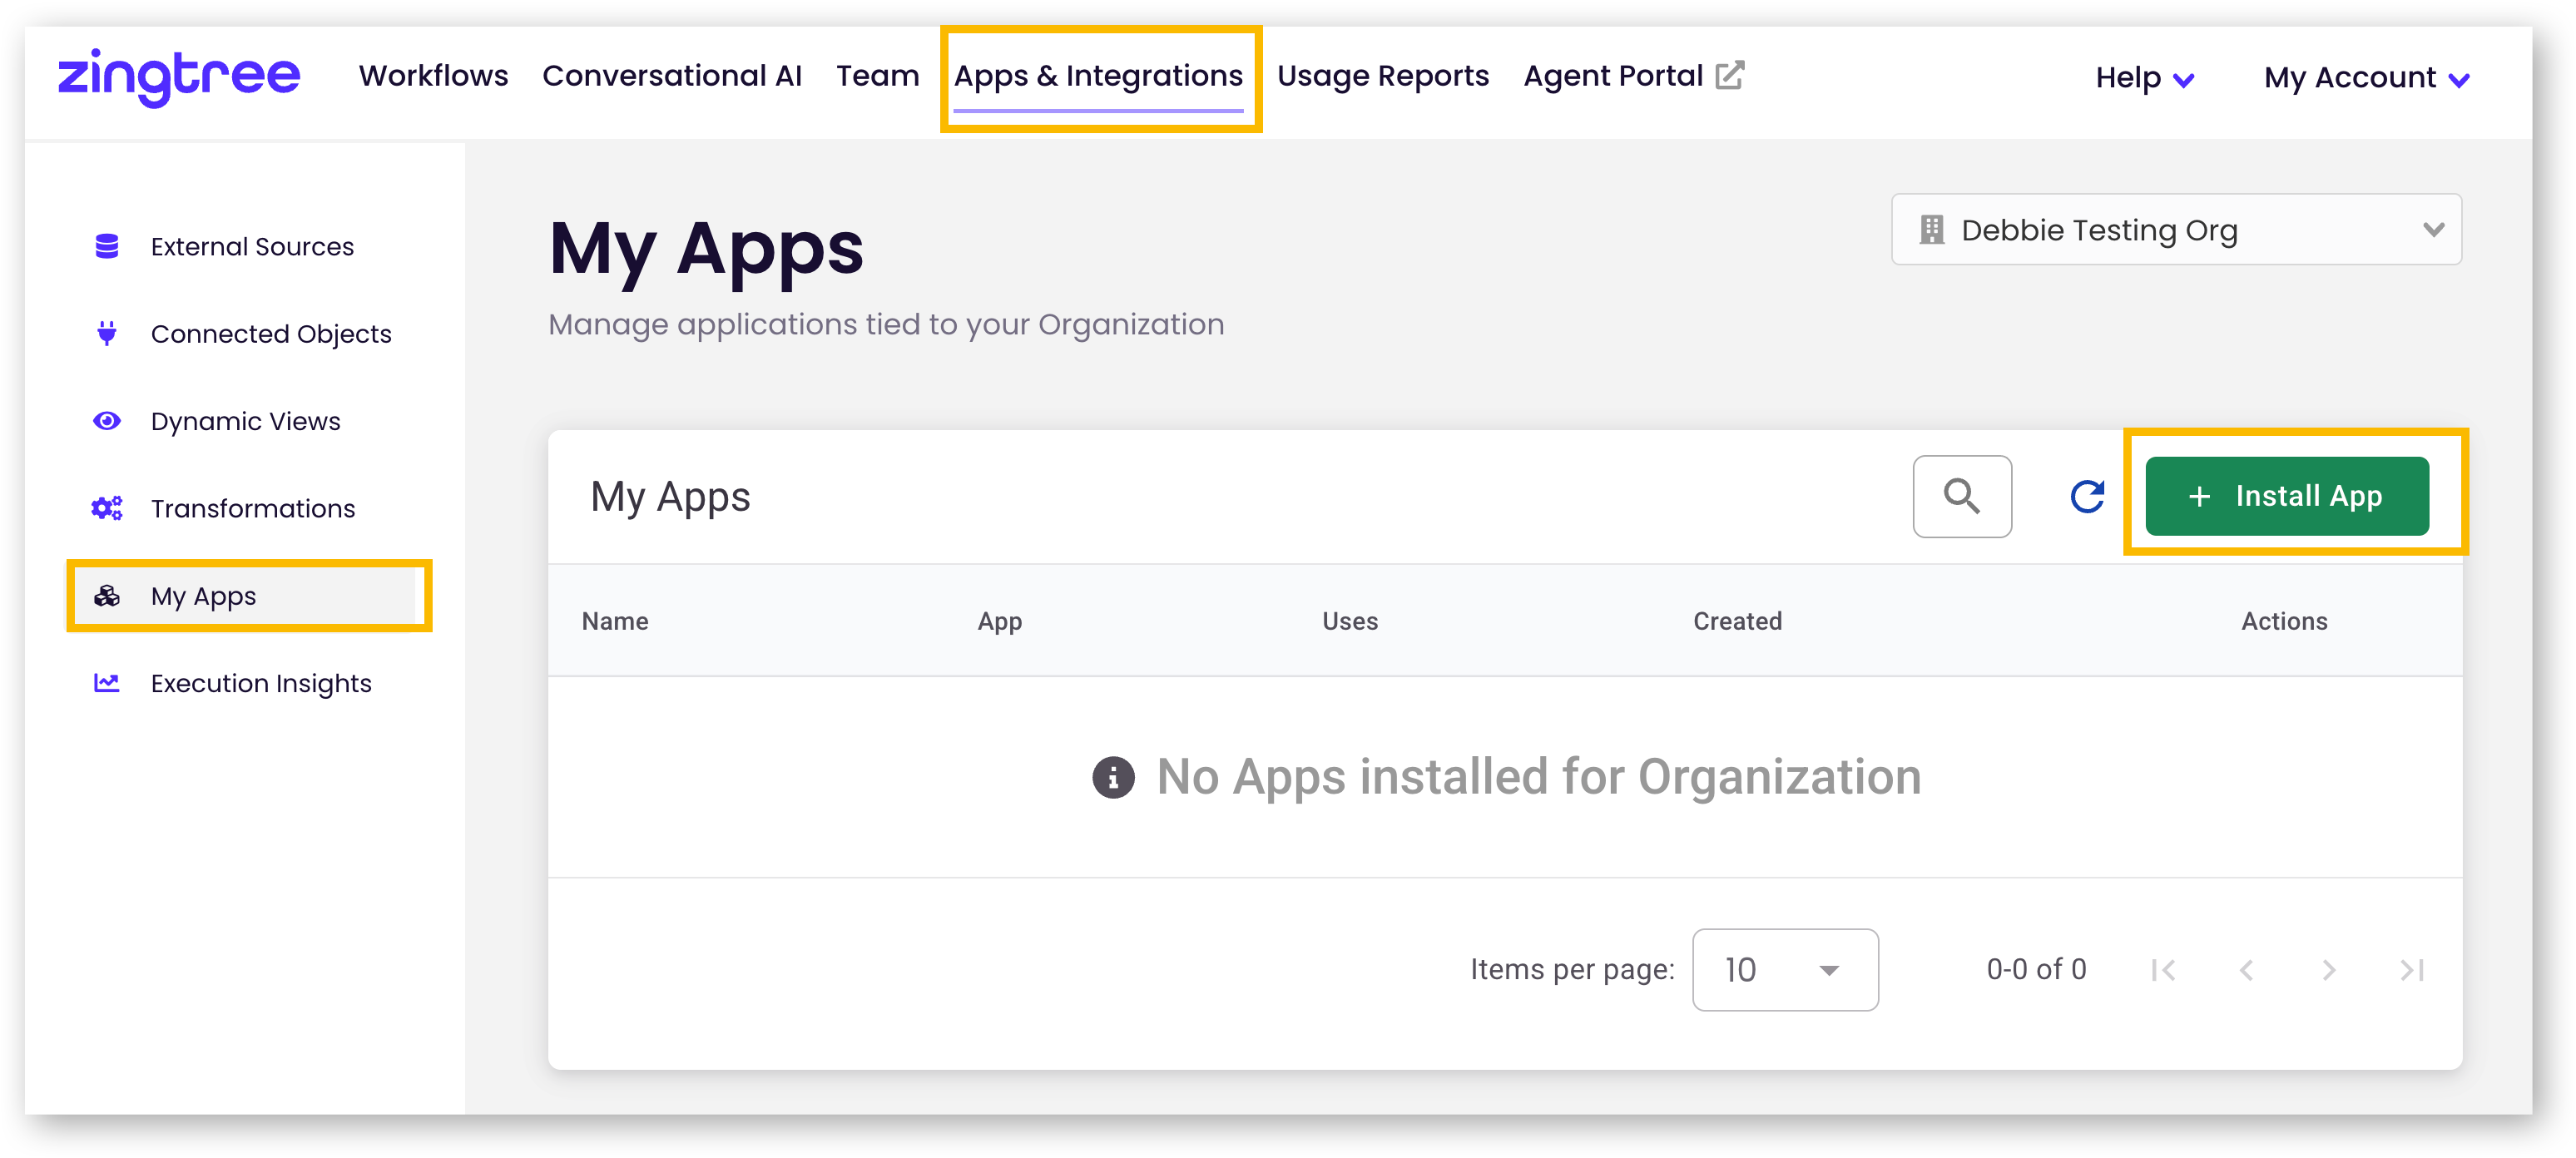This screenshot has height=1158, width=2576.
Task: Open External Sources via database icon
Action: pos(107,246)
